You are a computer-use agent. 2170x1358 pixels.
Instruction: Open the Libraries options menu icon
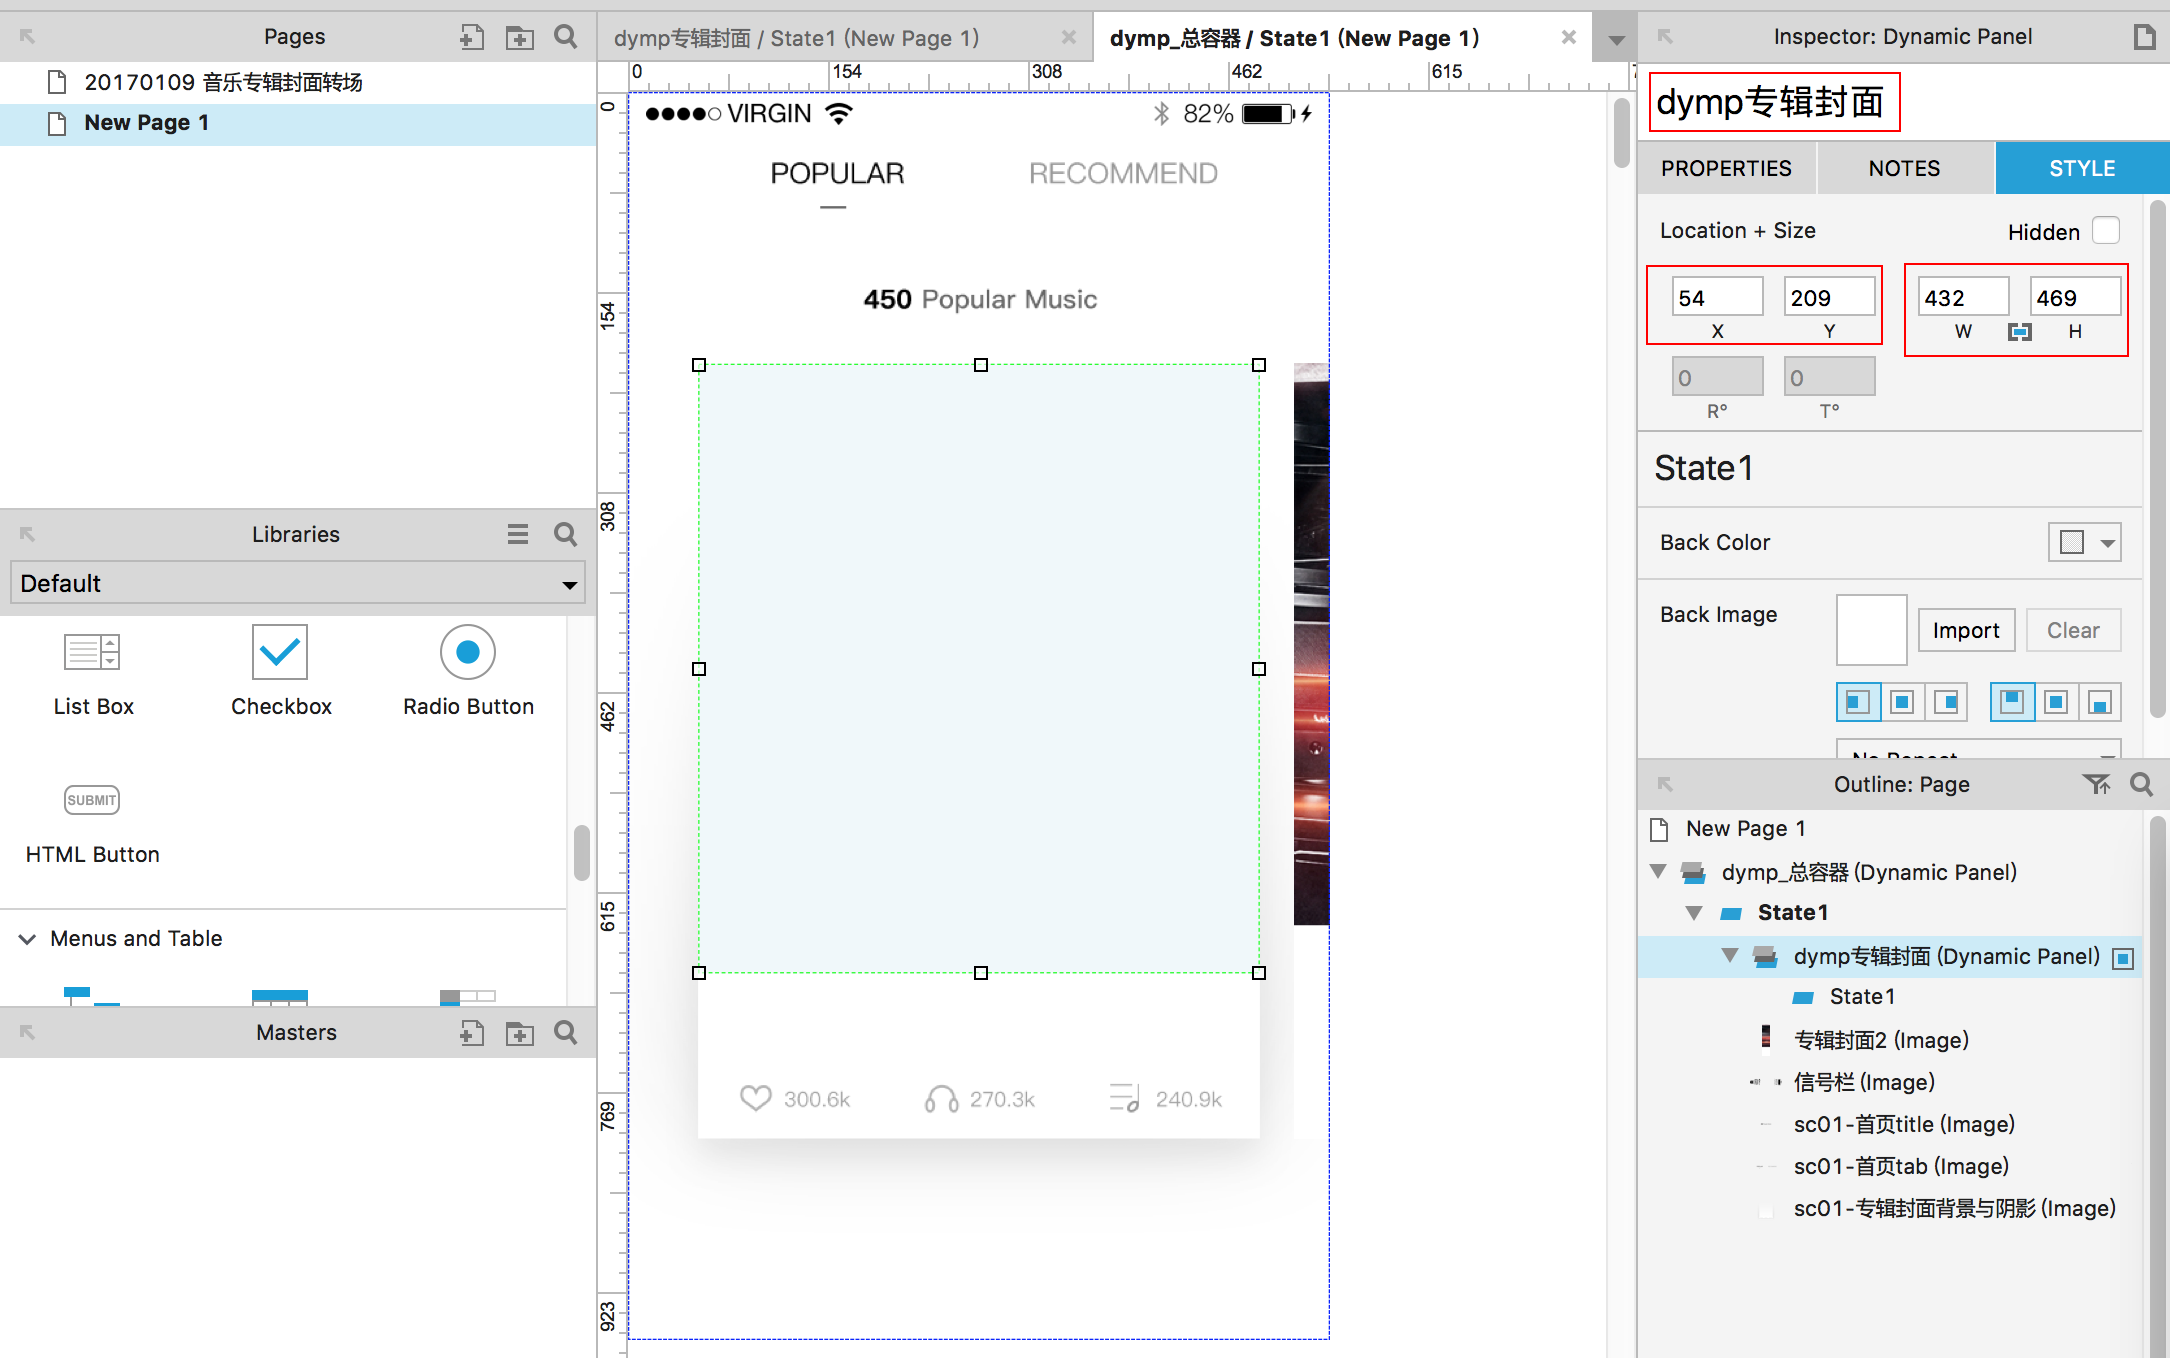point(517,534)
